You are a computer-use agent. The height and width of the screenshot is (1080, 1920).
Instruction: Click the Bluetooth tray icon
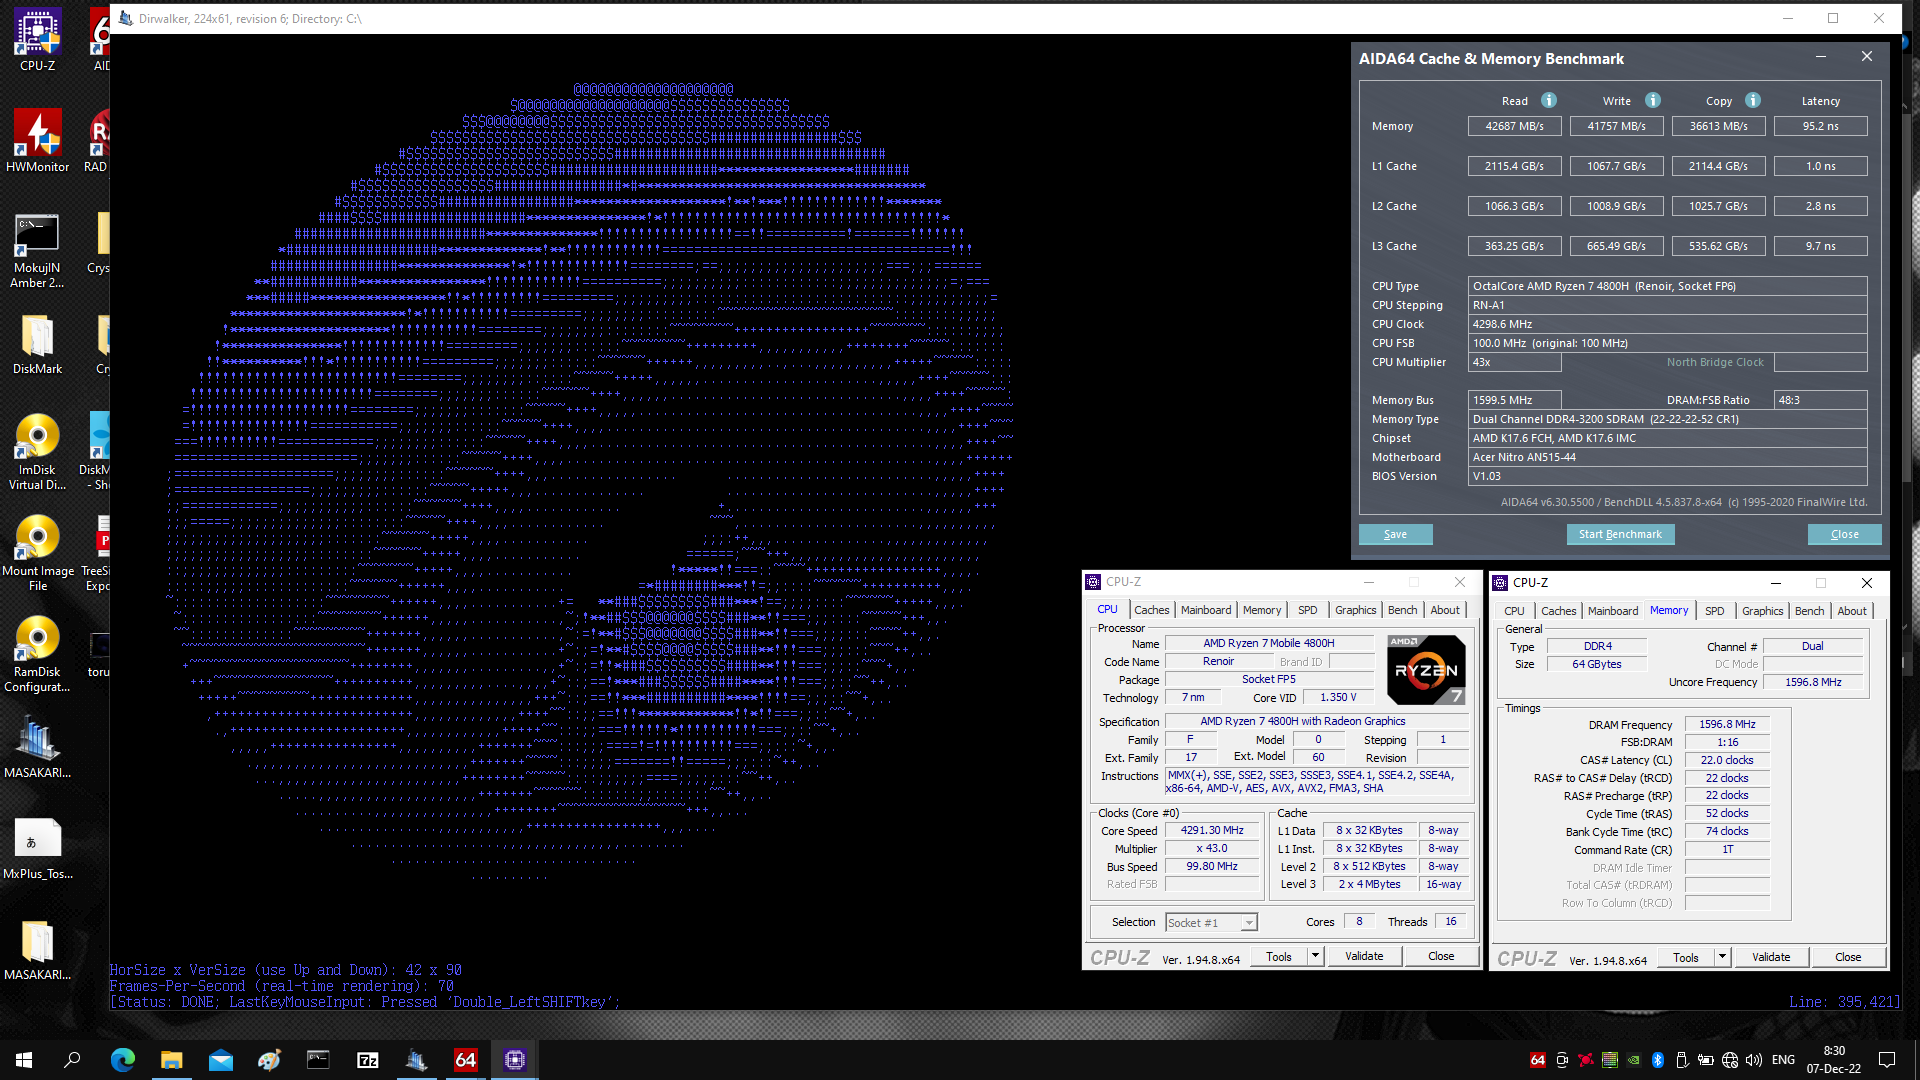(x=1657, y=1060)
